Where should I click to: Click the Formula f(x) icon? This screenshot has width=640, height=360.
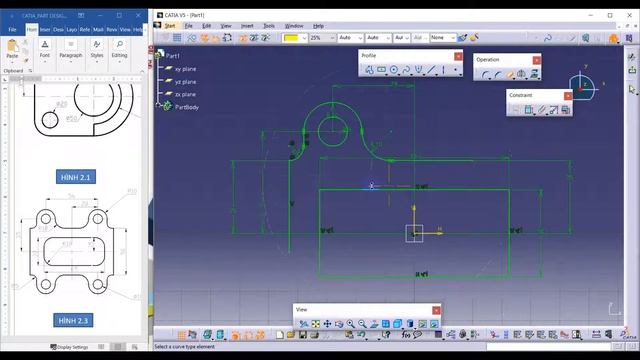(x=406, y=335)
